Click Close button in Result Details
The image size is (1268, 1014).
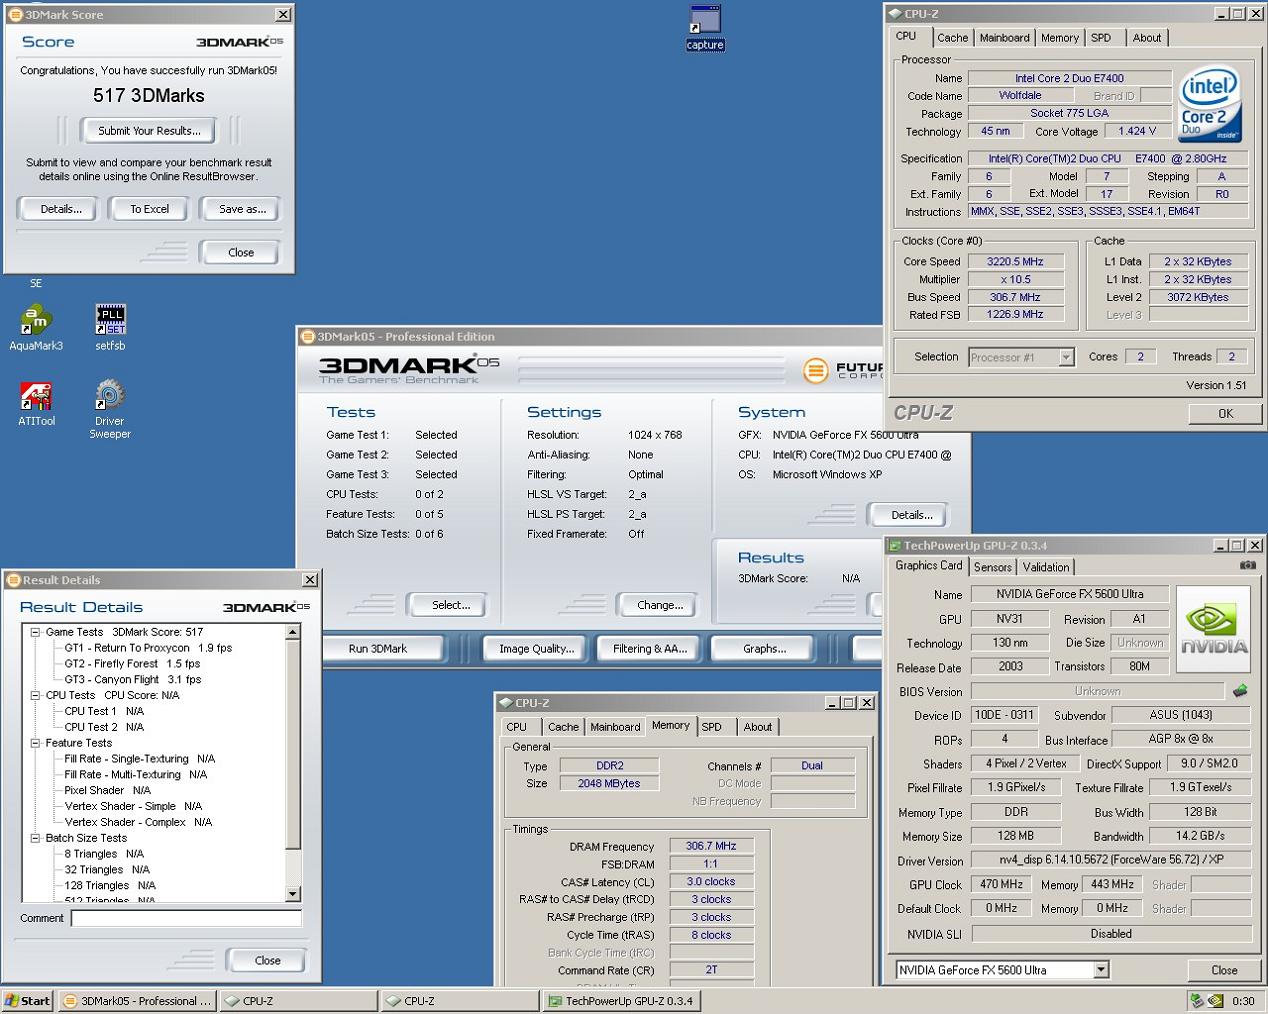click(268, 960)
